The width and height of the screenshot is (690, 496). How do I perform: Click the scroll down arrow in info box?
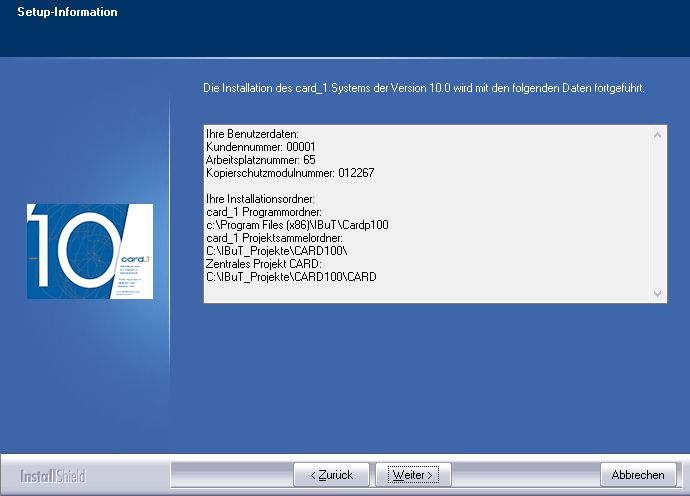[x=657, y=294]
